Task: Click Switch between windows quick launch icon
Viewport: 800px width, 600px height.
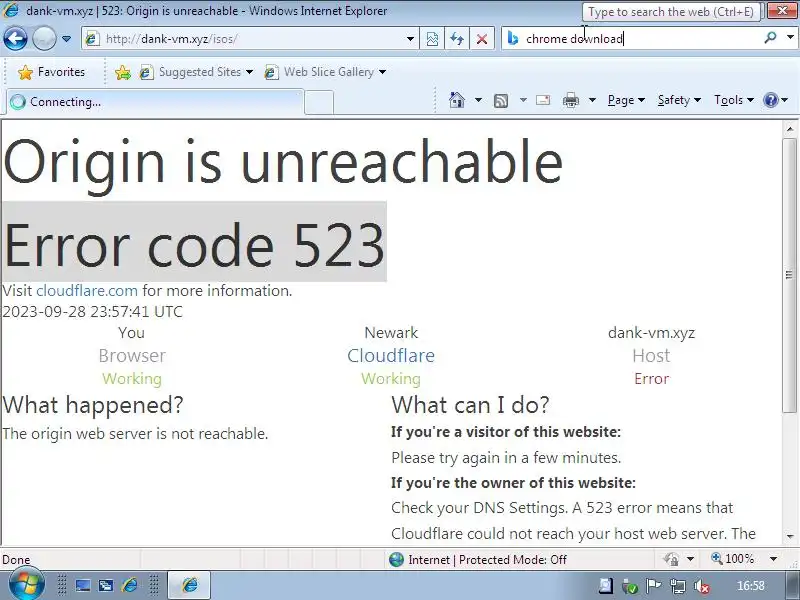Action: [106, 585]
